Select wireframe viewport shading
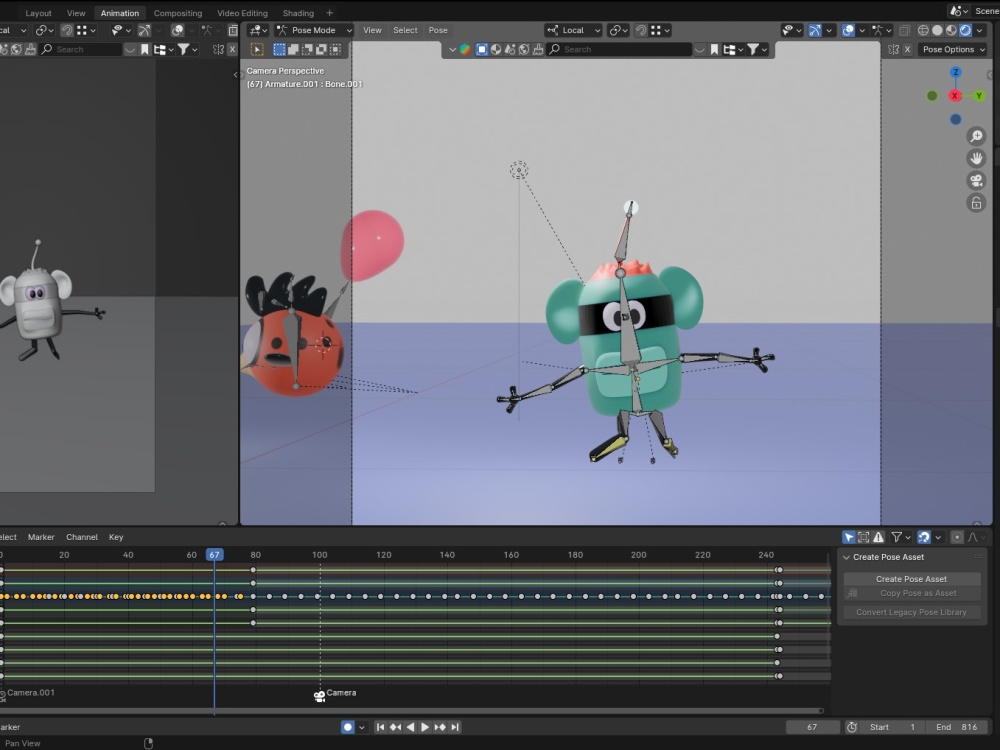Image resolution: width=1000 pixels, height=750 pixels. click(923, 30)
